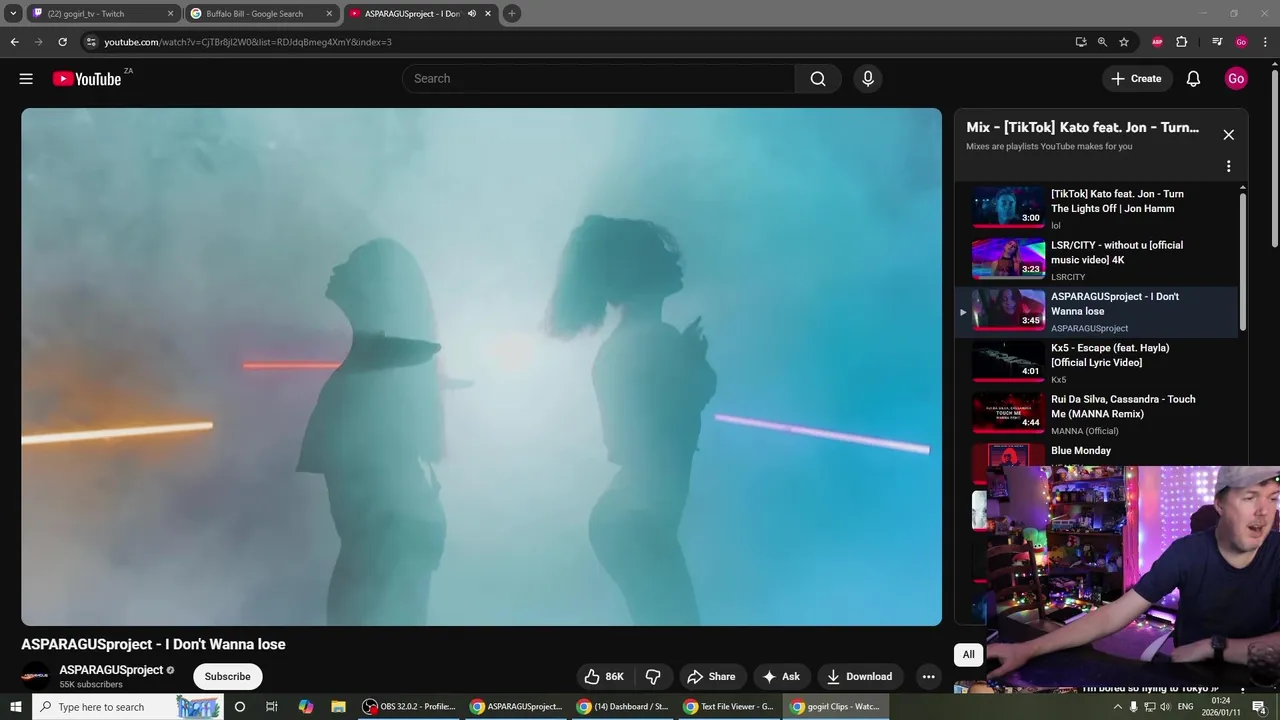Switch to the OBS 32.0.2 taskbar window
The width and height of the screenshot is (1280, 720).
pyautogui.click(x=410, y=707)
